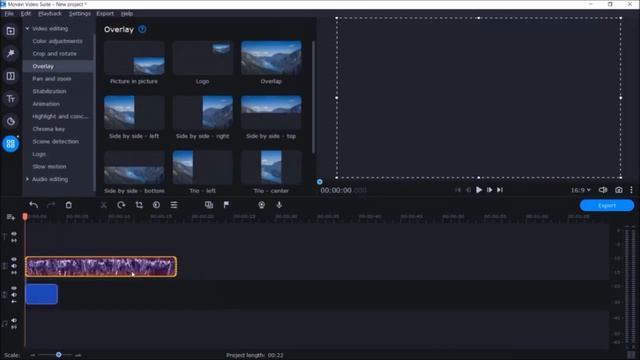Split clip with the scissors icon
Viewport: 640px width, 360px height.
[104, 205]
